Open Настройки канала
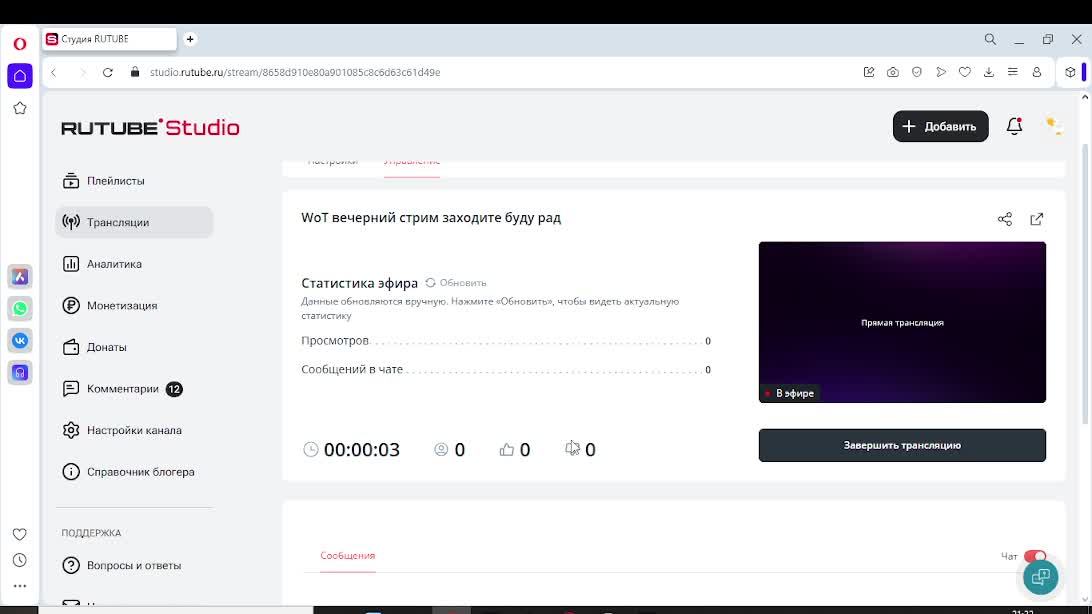 click(134, 430)
